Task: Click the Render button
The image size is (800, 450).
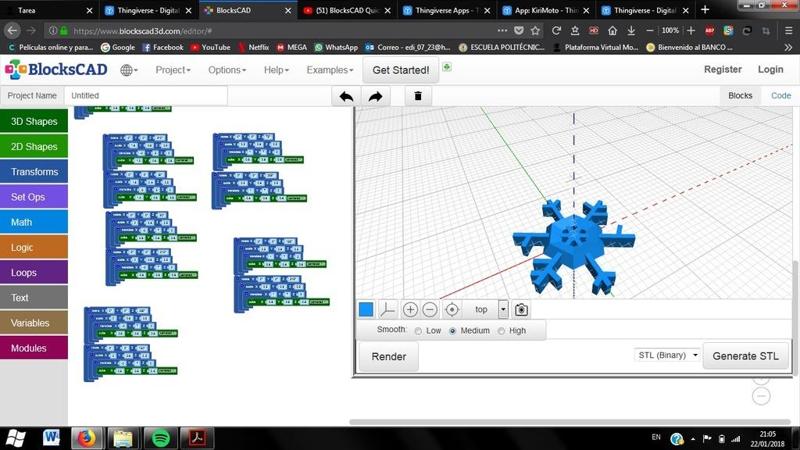Action: (389, 357)
